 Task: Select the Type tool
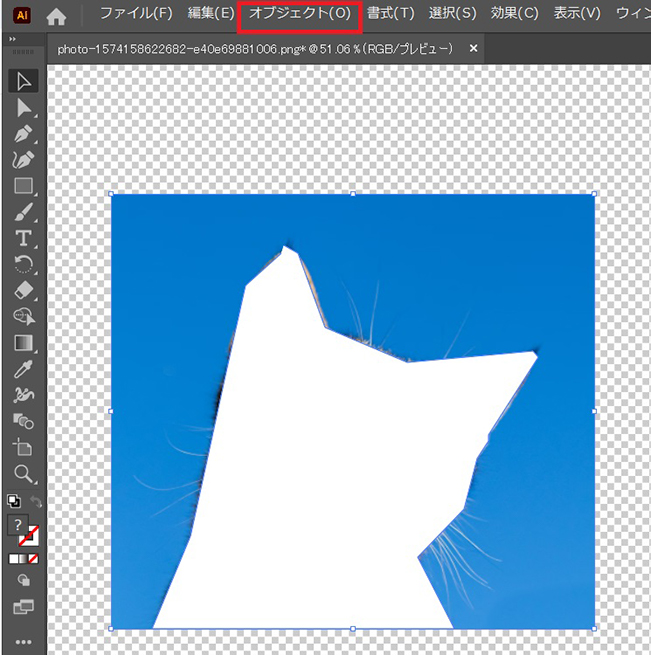point(24,238)
